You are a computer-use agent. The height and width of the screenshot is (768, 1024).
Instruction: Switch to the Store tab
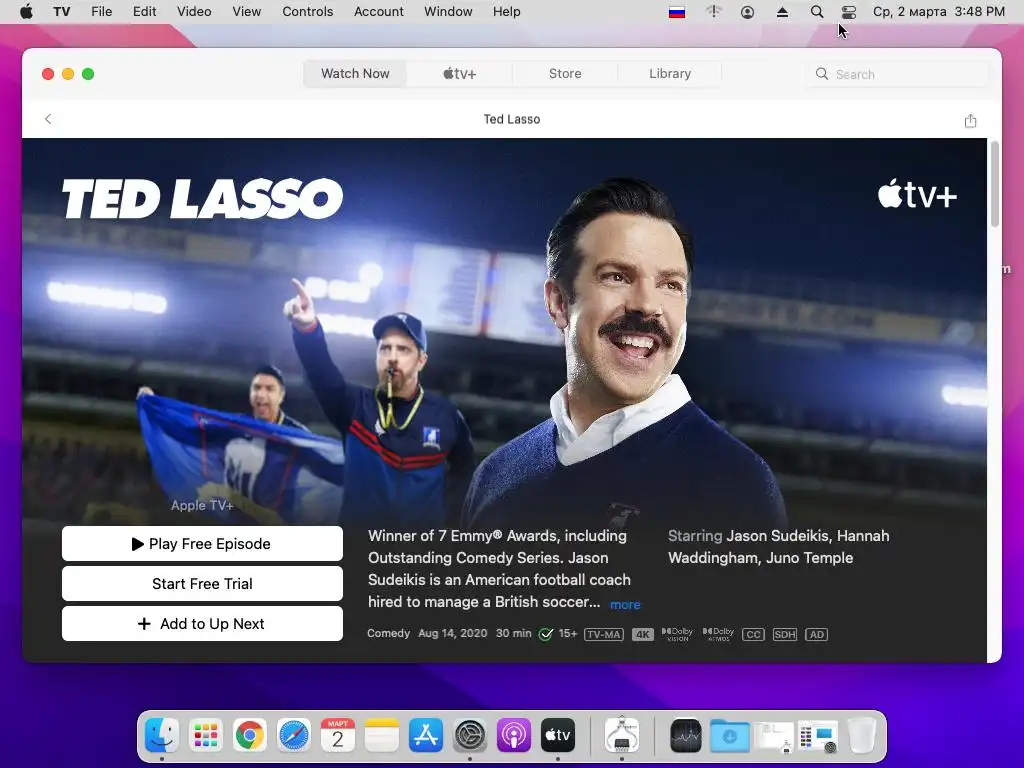coord(565,74)
